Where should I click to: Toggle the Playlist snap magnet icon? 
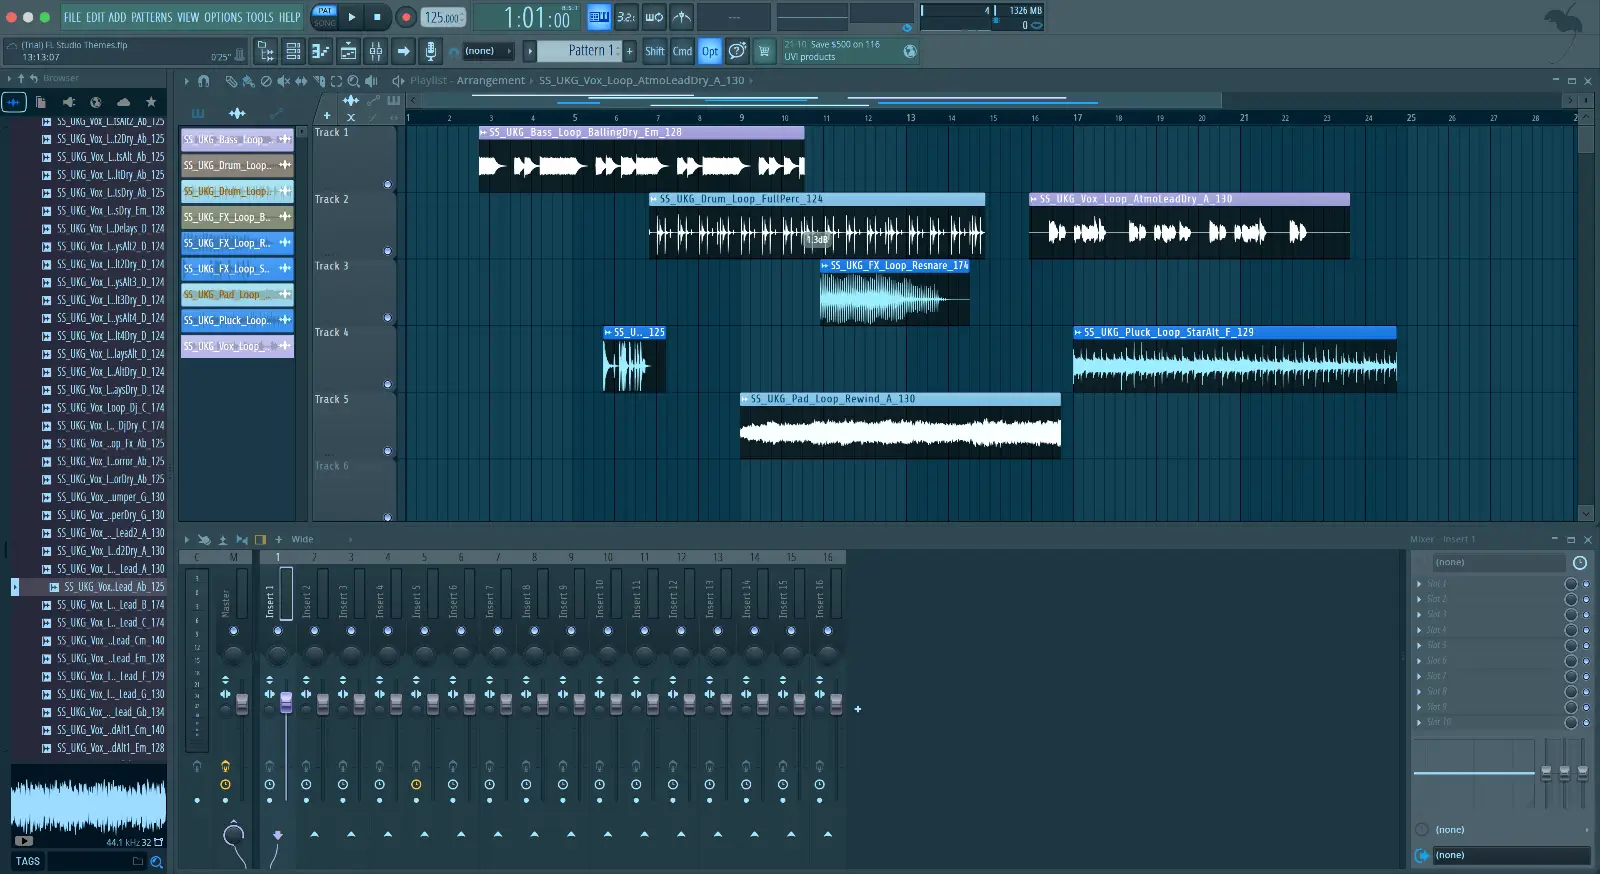204,81
